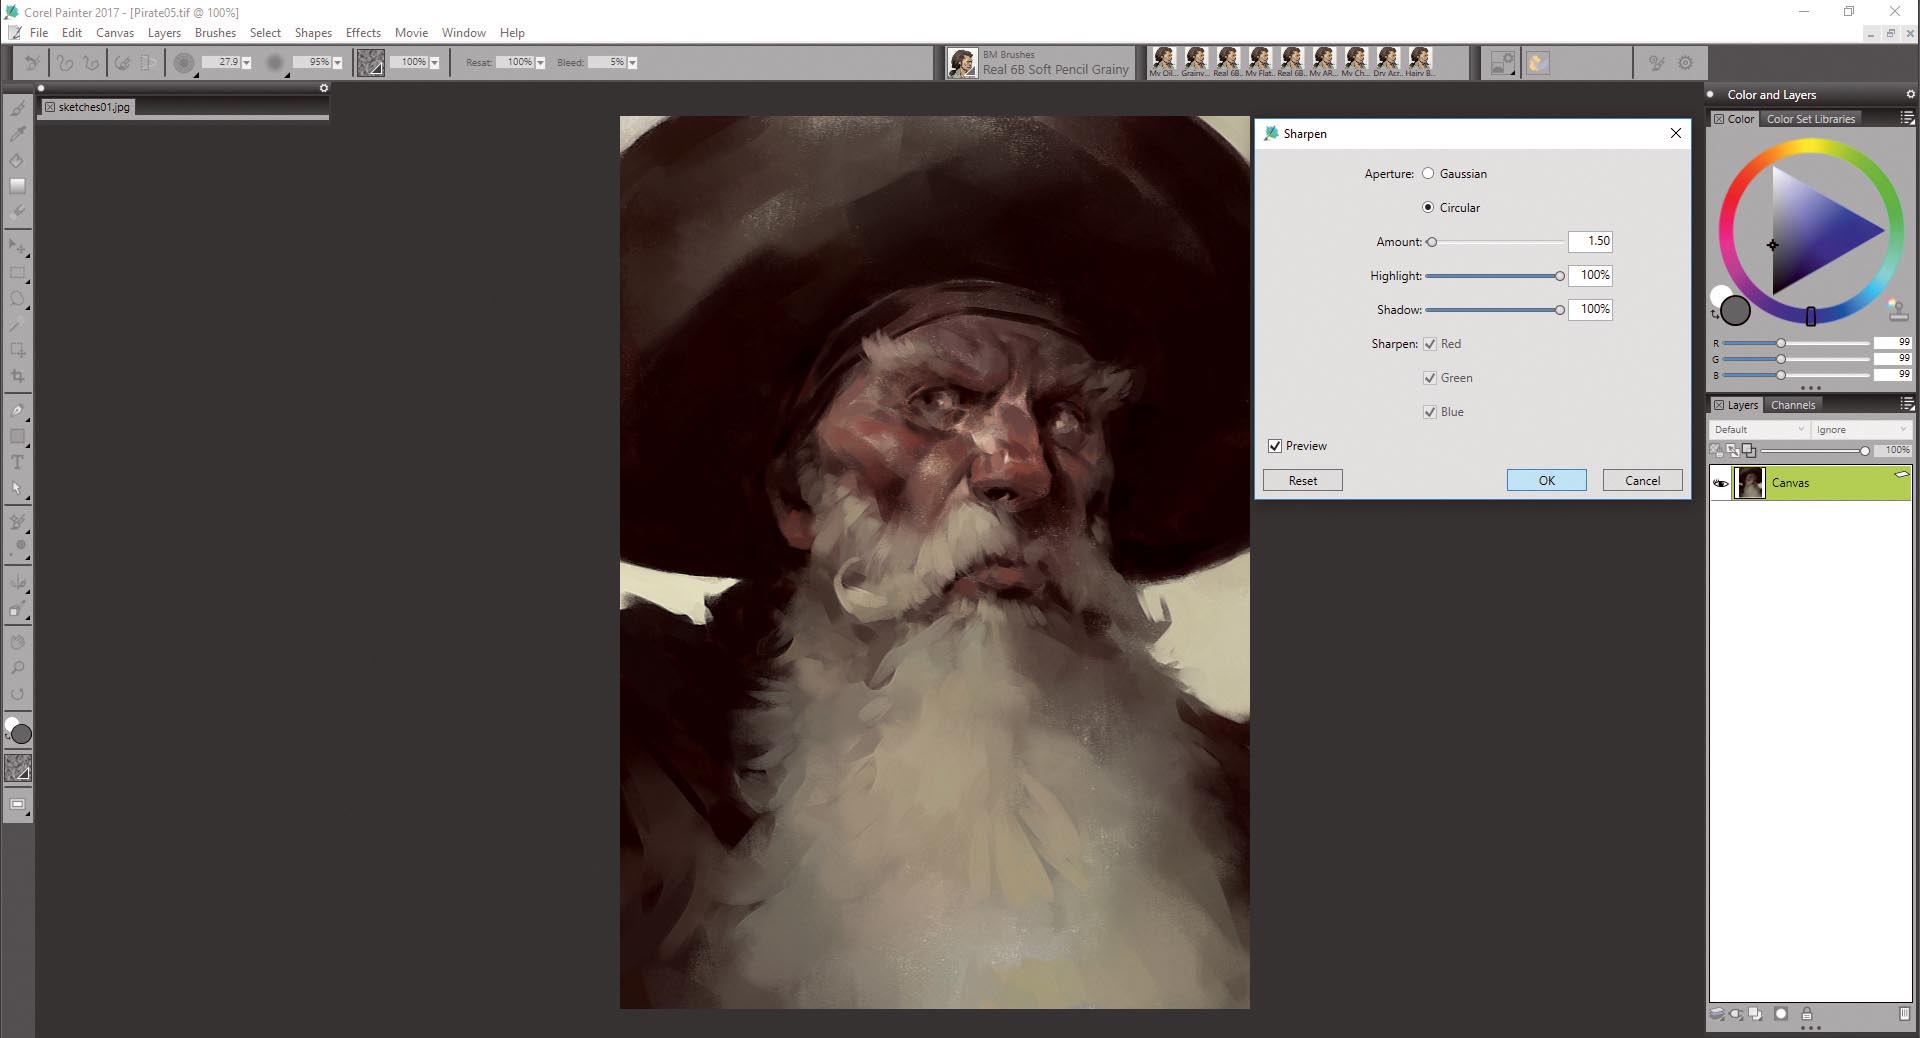Open grain dropdown showing 100%
Screen dimensions: 1920x1038
434,62
